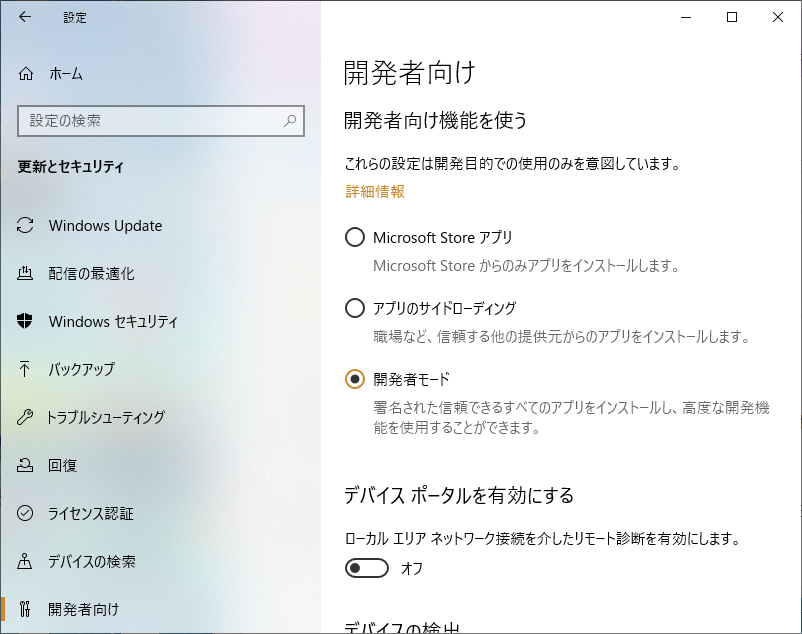Image resolution: width=802 pixels, height=634 pixels.
Task: Click the 更新とセキュリティ section header
Action: tap(71, 167)
